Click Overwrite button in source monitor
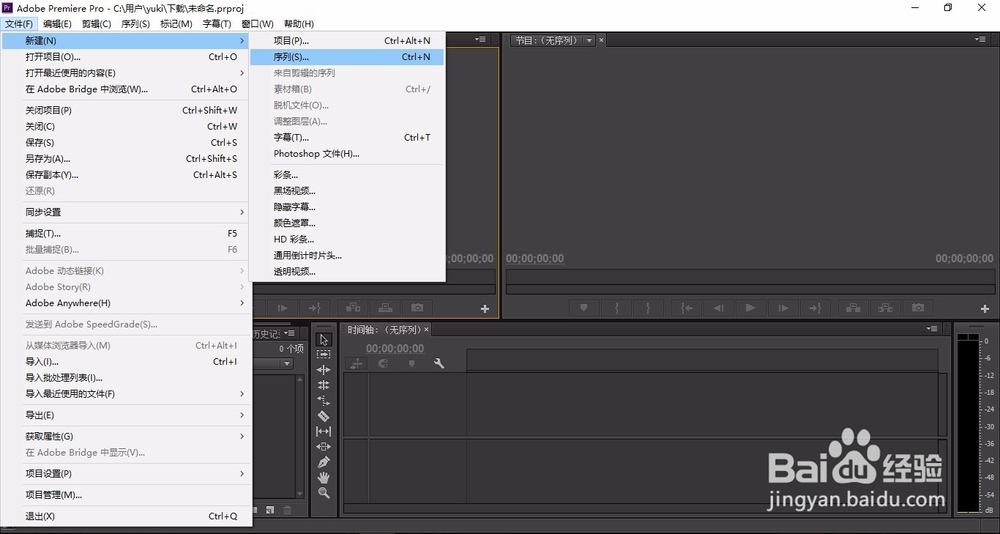Image resolution: width=1000 pixels, height=534 pixels. point(385,308)
